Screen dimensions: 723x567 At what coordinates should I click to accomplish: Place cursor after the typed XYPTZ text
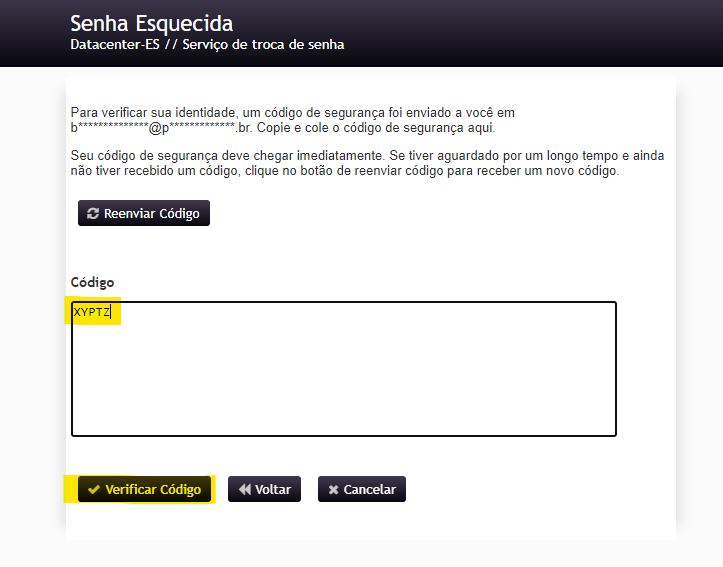coord(113,313)
